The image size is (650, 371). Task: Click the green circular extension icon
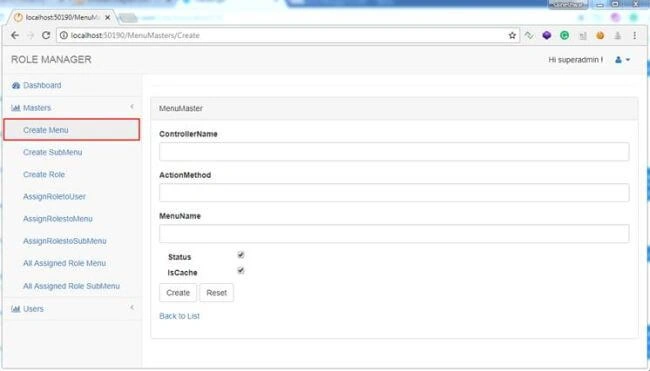[x=564, y=36]
